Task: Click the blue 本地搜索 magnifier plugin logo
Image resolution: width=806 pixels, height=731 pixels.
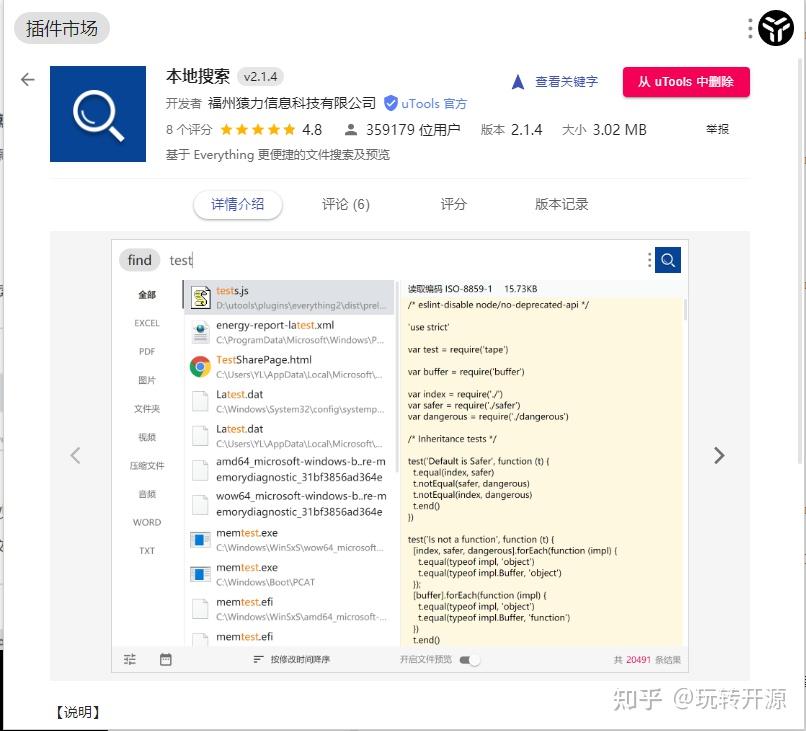Action: 98,113
